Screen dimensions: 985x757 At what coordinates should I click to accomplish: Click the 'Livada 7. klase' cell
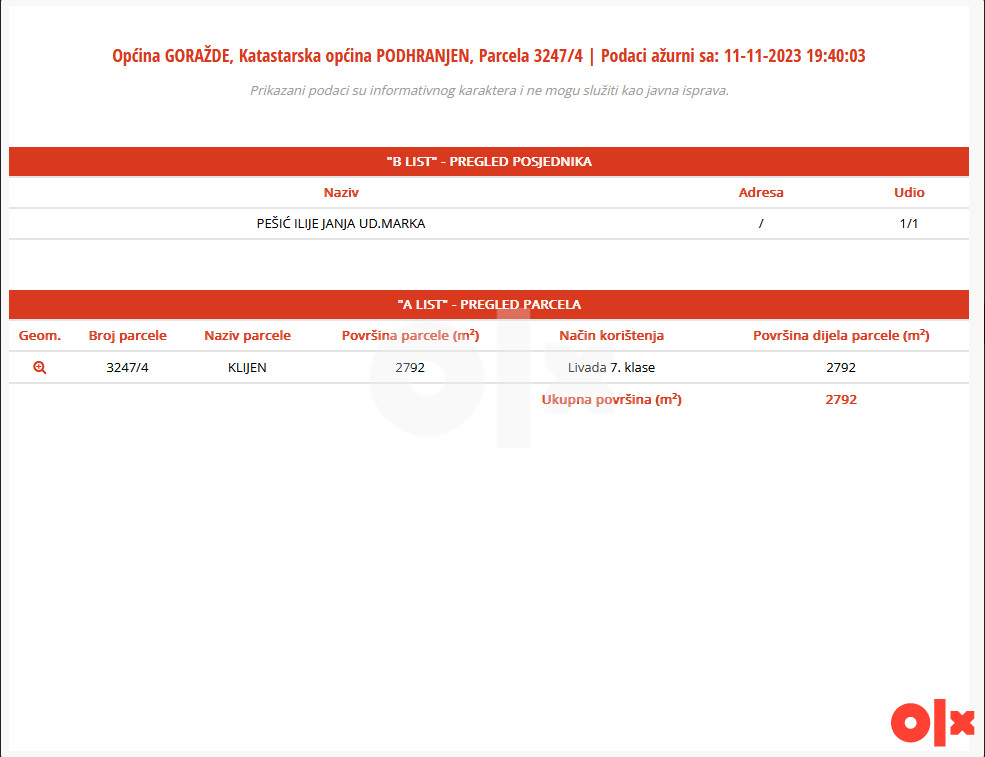tap(611, 368)
